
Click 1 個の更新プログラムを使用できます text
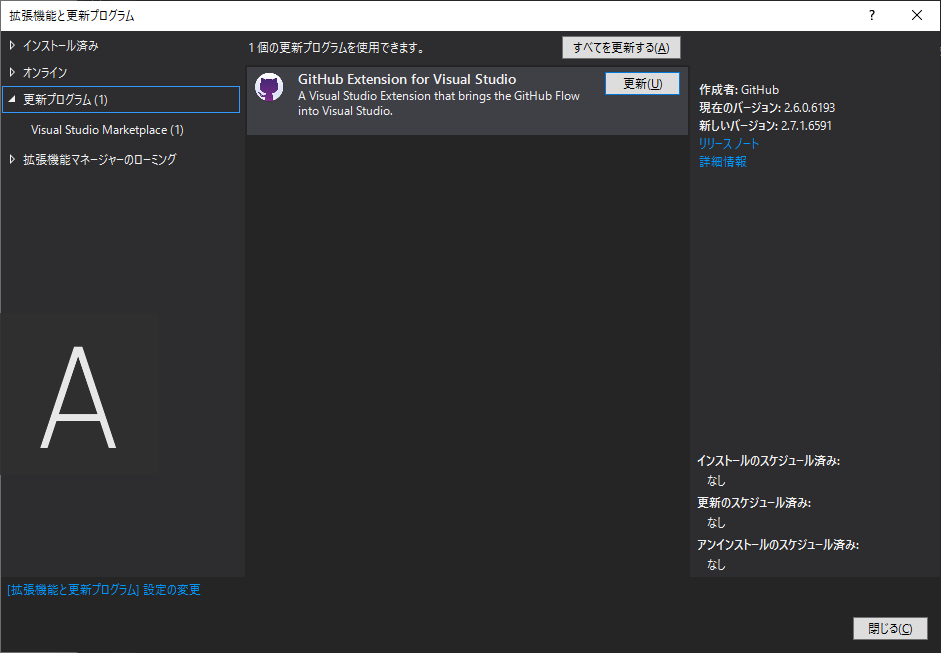(337, 47)
